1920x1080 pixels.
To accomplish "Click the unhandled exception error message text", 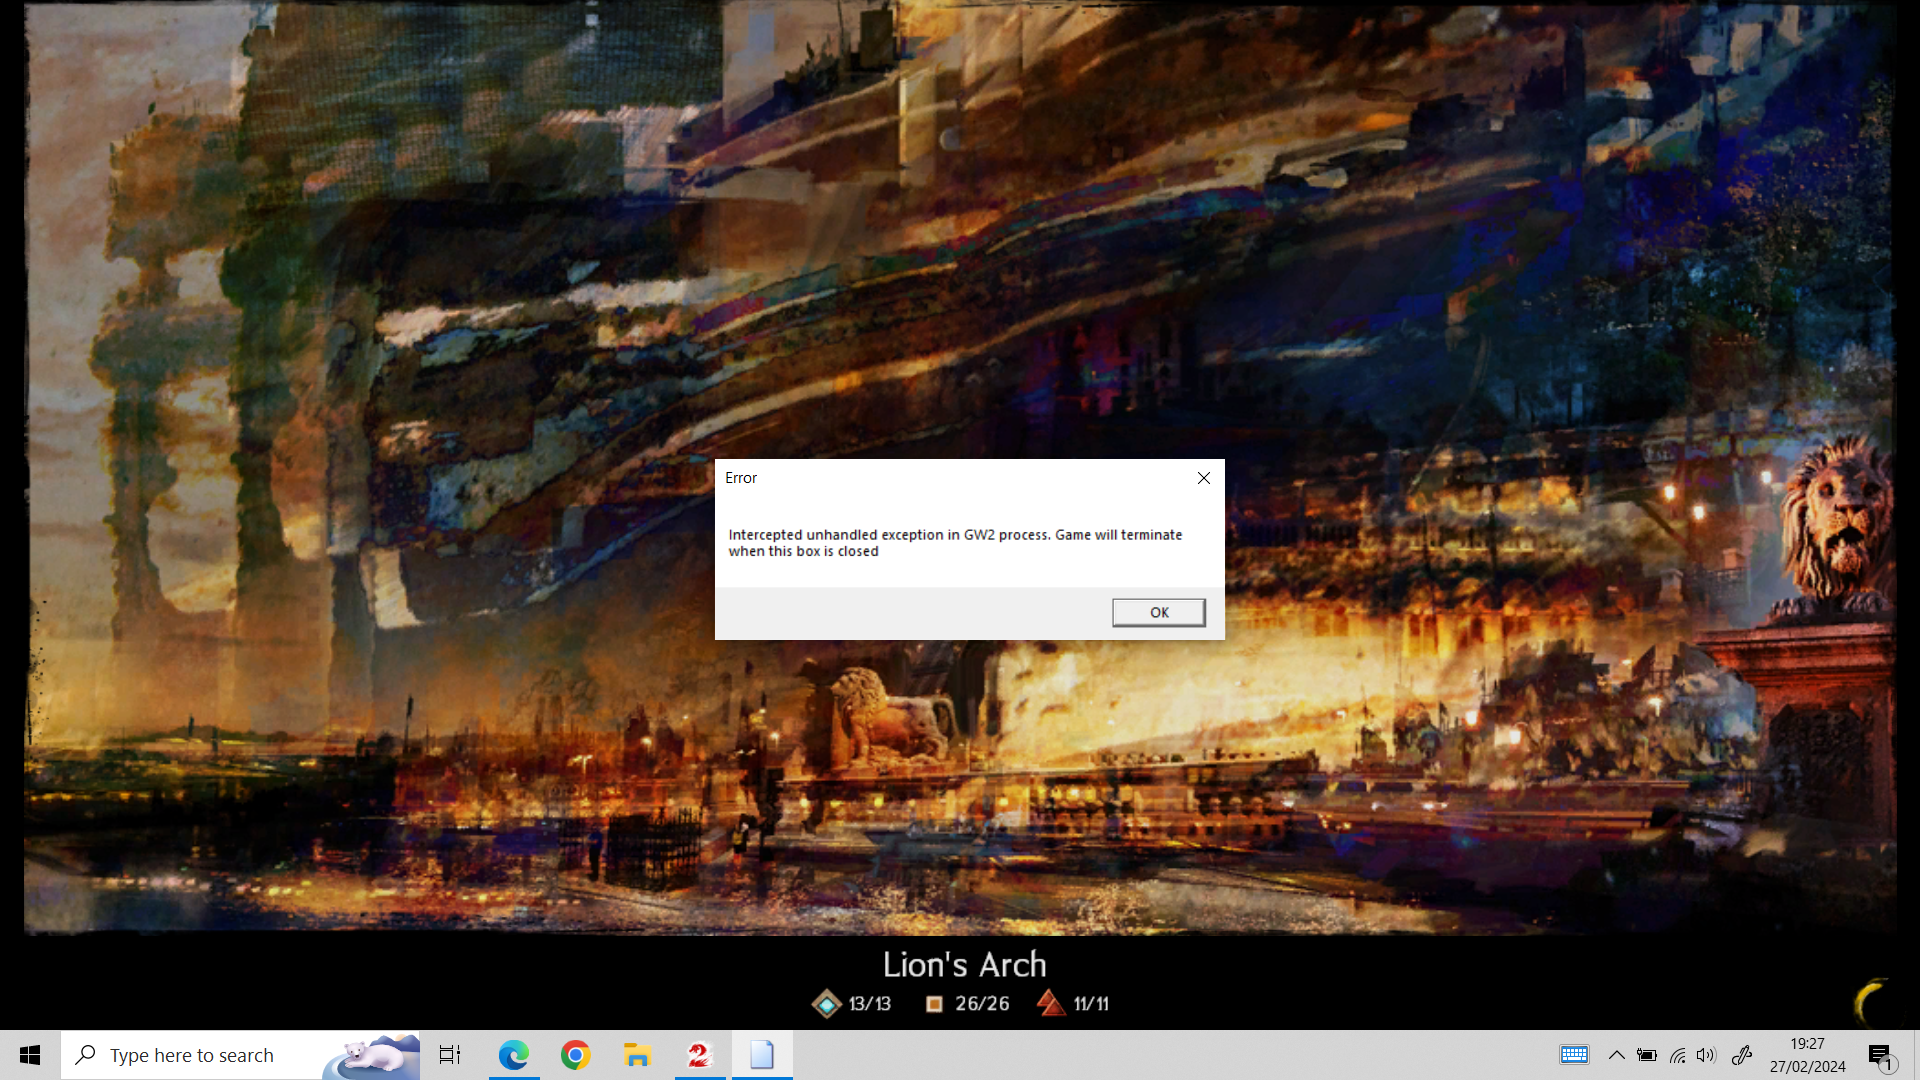I will (x=955, y=543).
